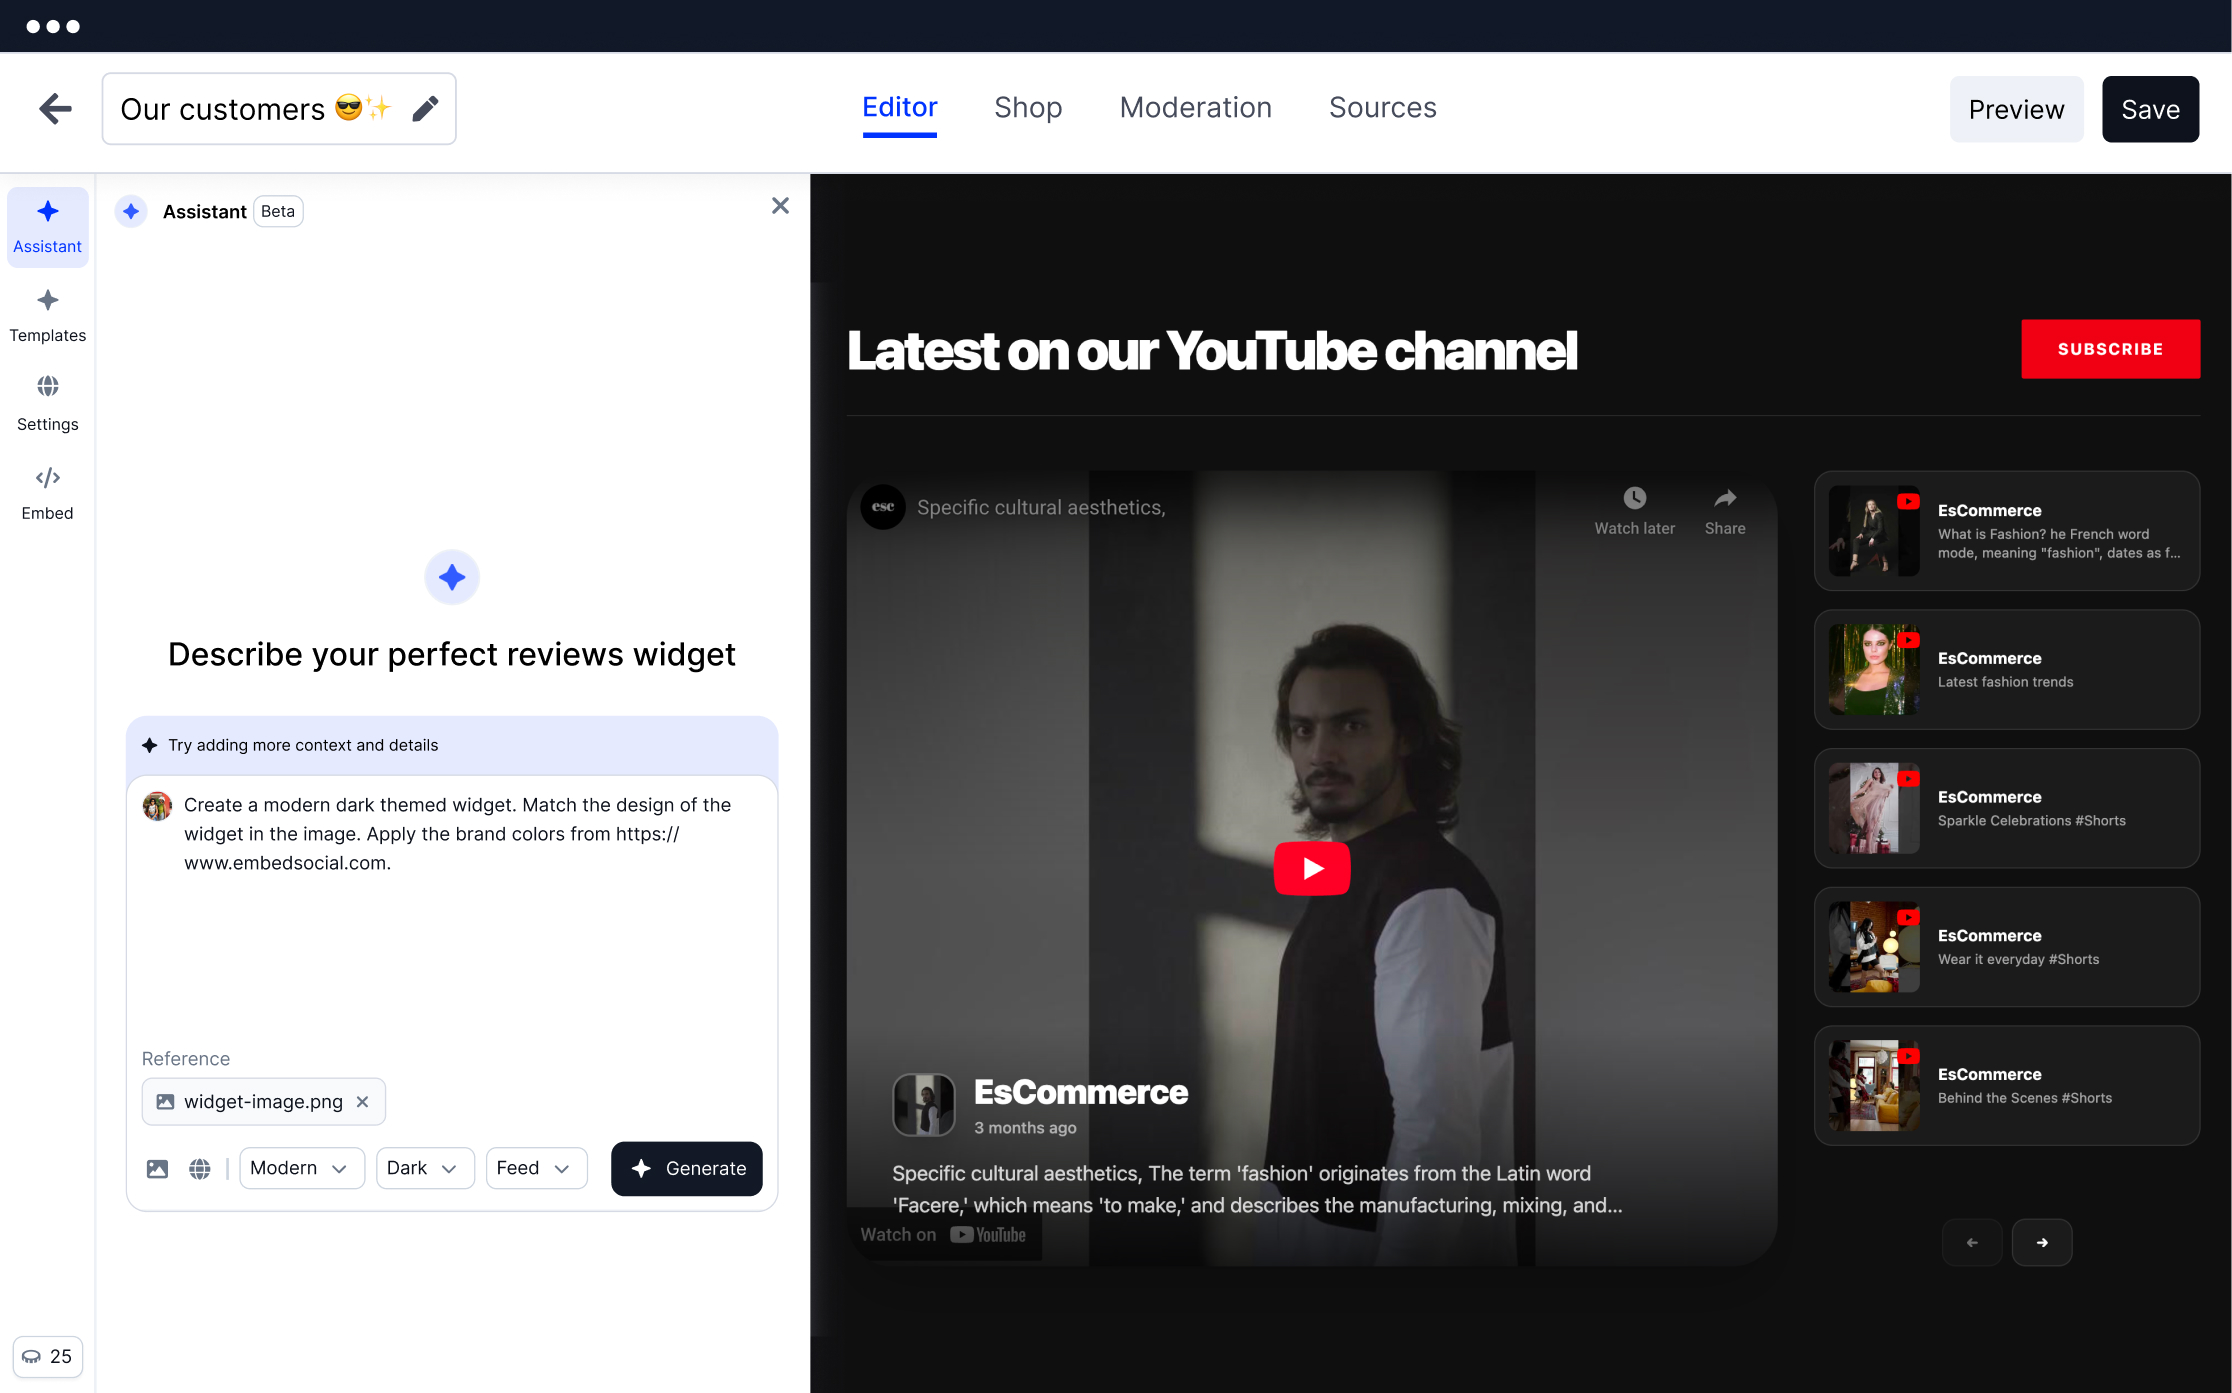Click the website globe icon in prompt toolbar
This screenshot has height=1393, width=2232.
tap(200, 1168)
